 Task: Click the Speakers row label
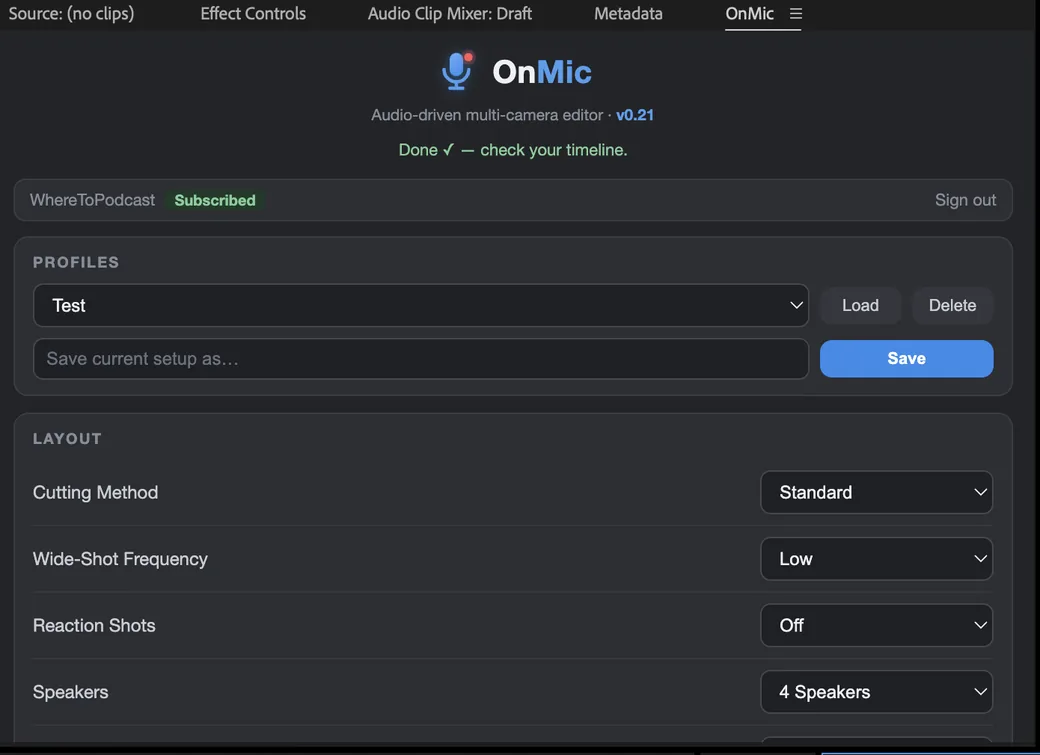click(x=70, y=692)
